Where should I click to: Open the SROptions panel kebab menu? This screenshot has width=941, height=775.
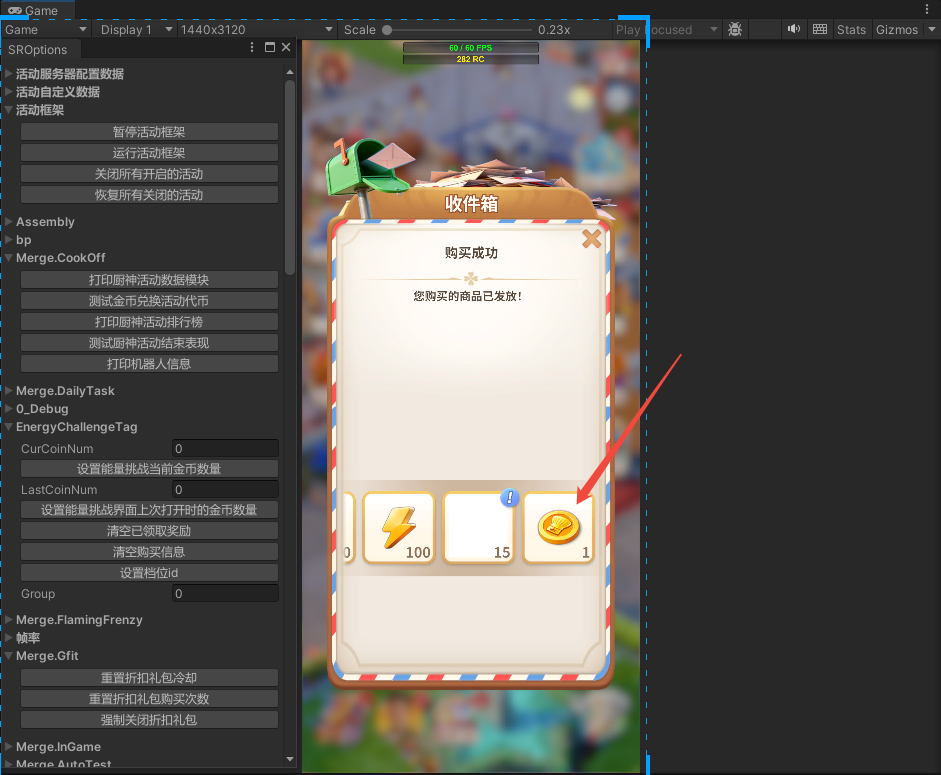pyautogui.click(x=253, y=48)
